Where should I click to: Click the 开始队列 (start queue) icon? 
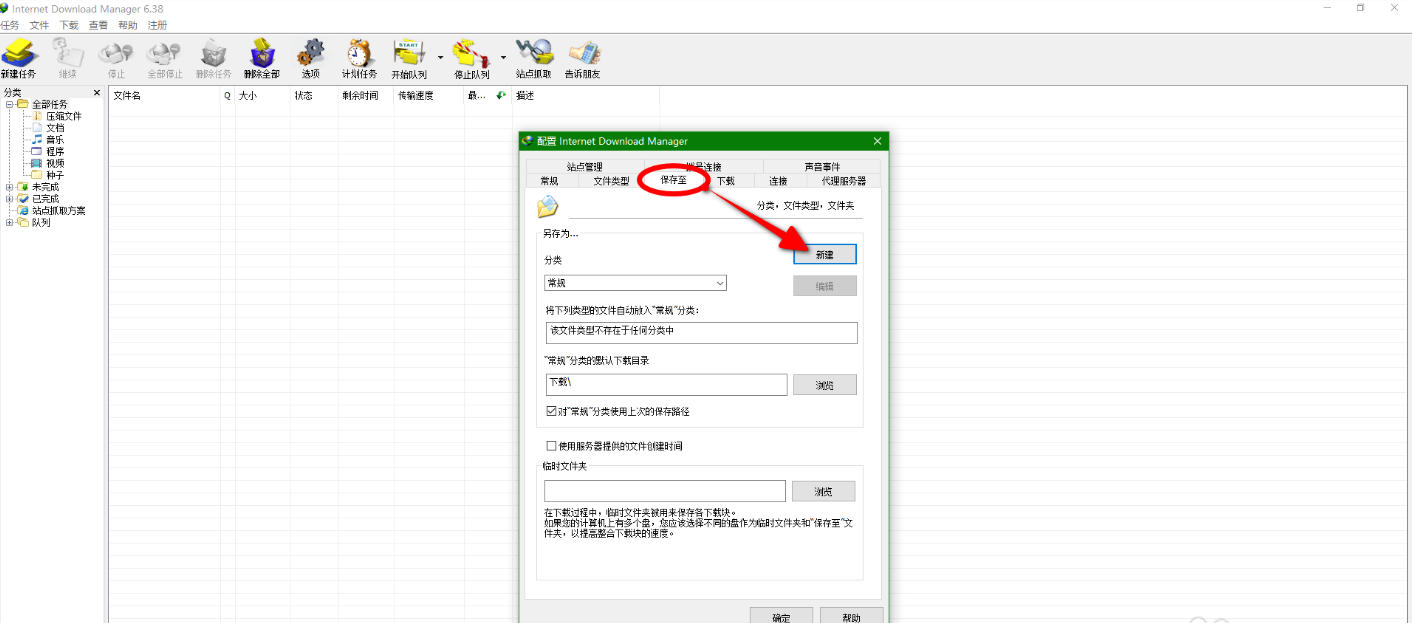409,59
